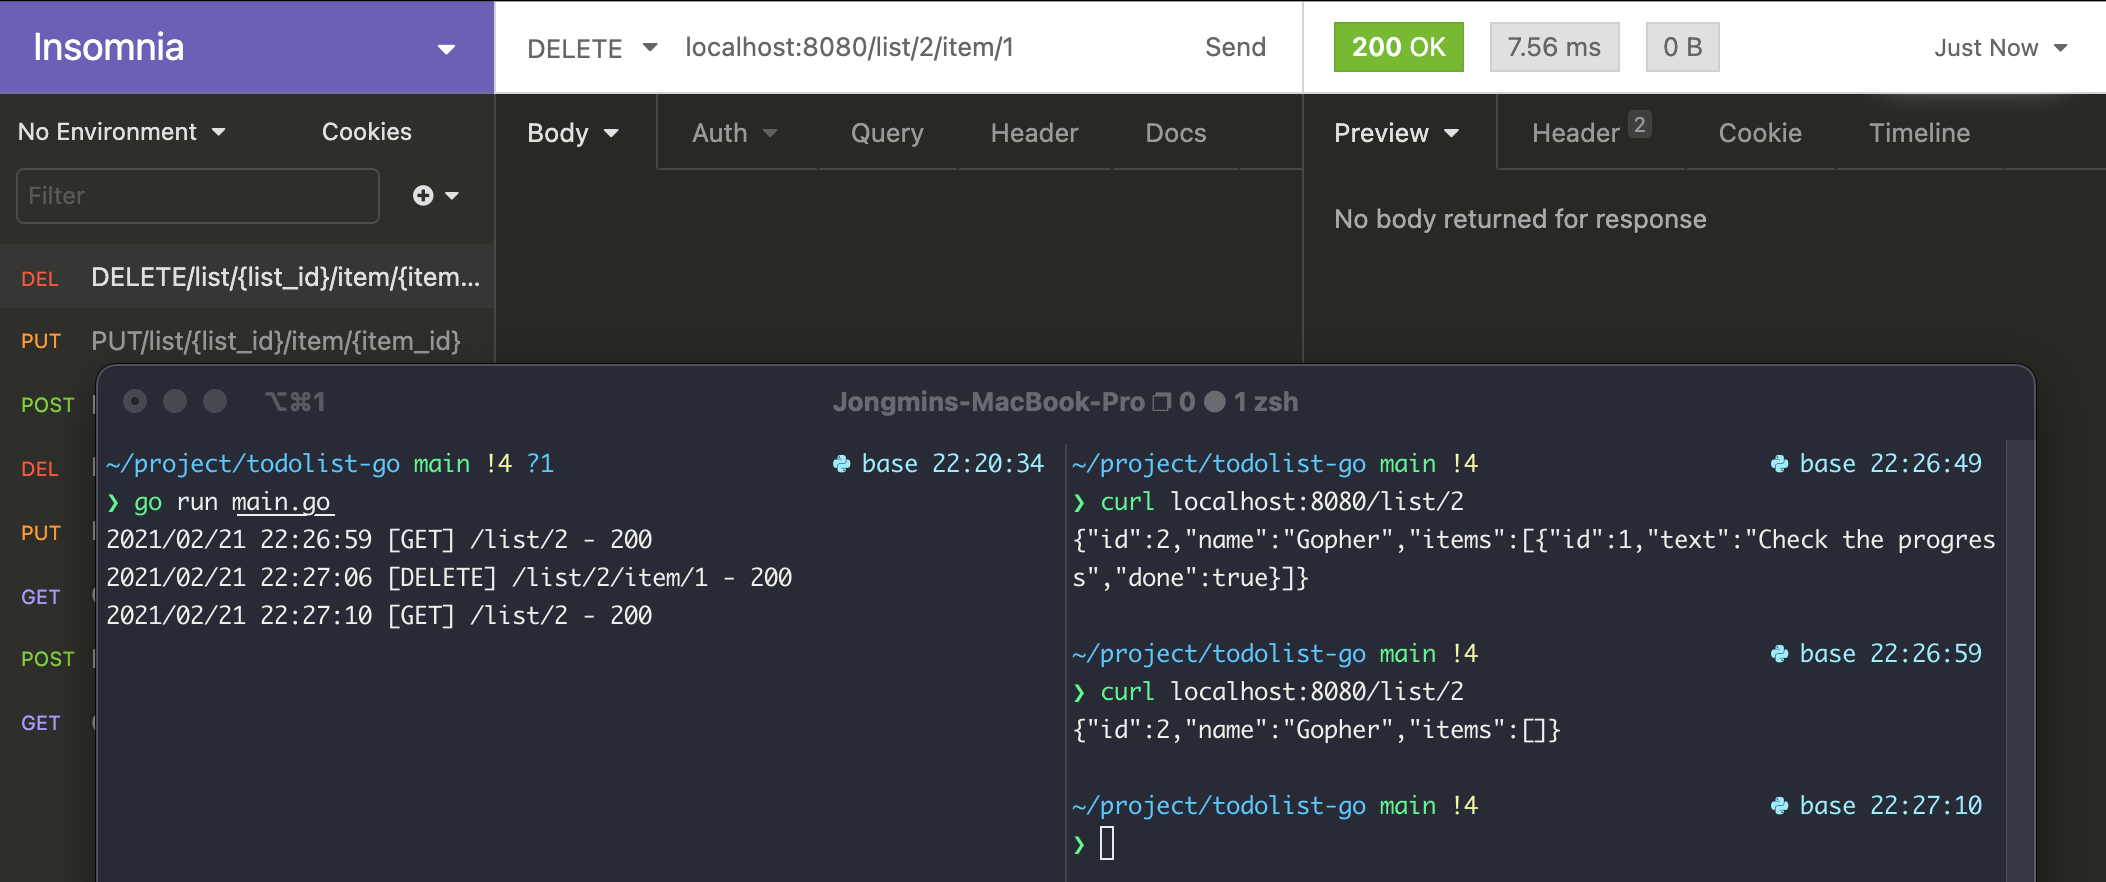Click the [DELETE] /list/2/item/1 log line

449,578
